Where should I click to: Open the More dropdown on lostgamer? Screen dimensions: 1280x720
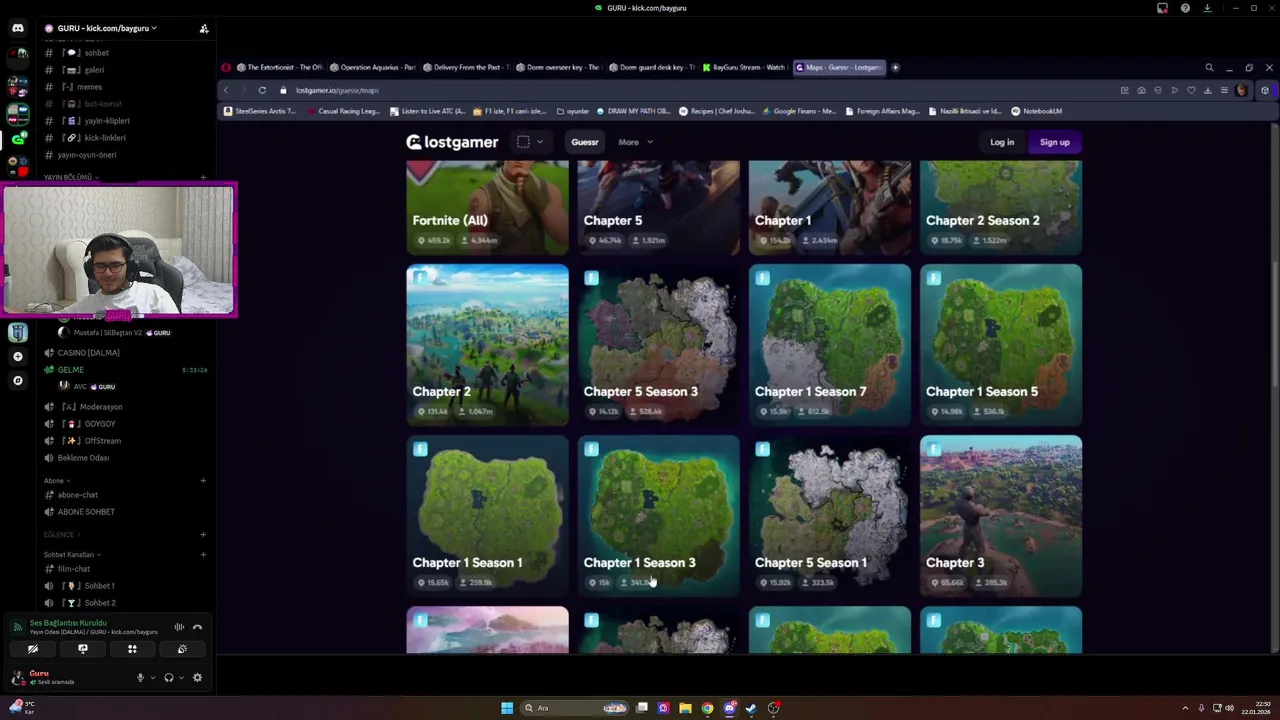click(x=635, y=142)
